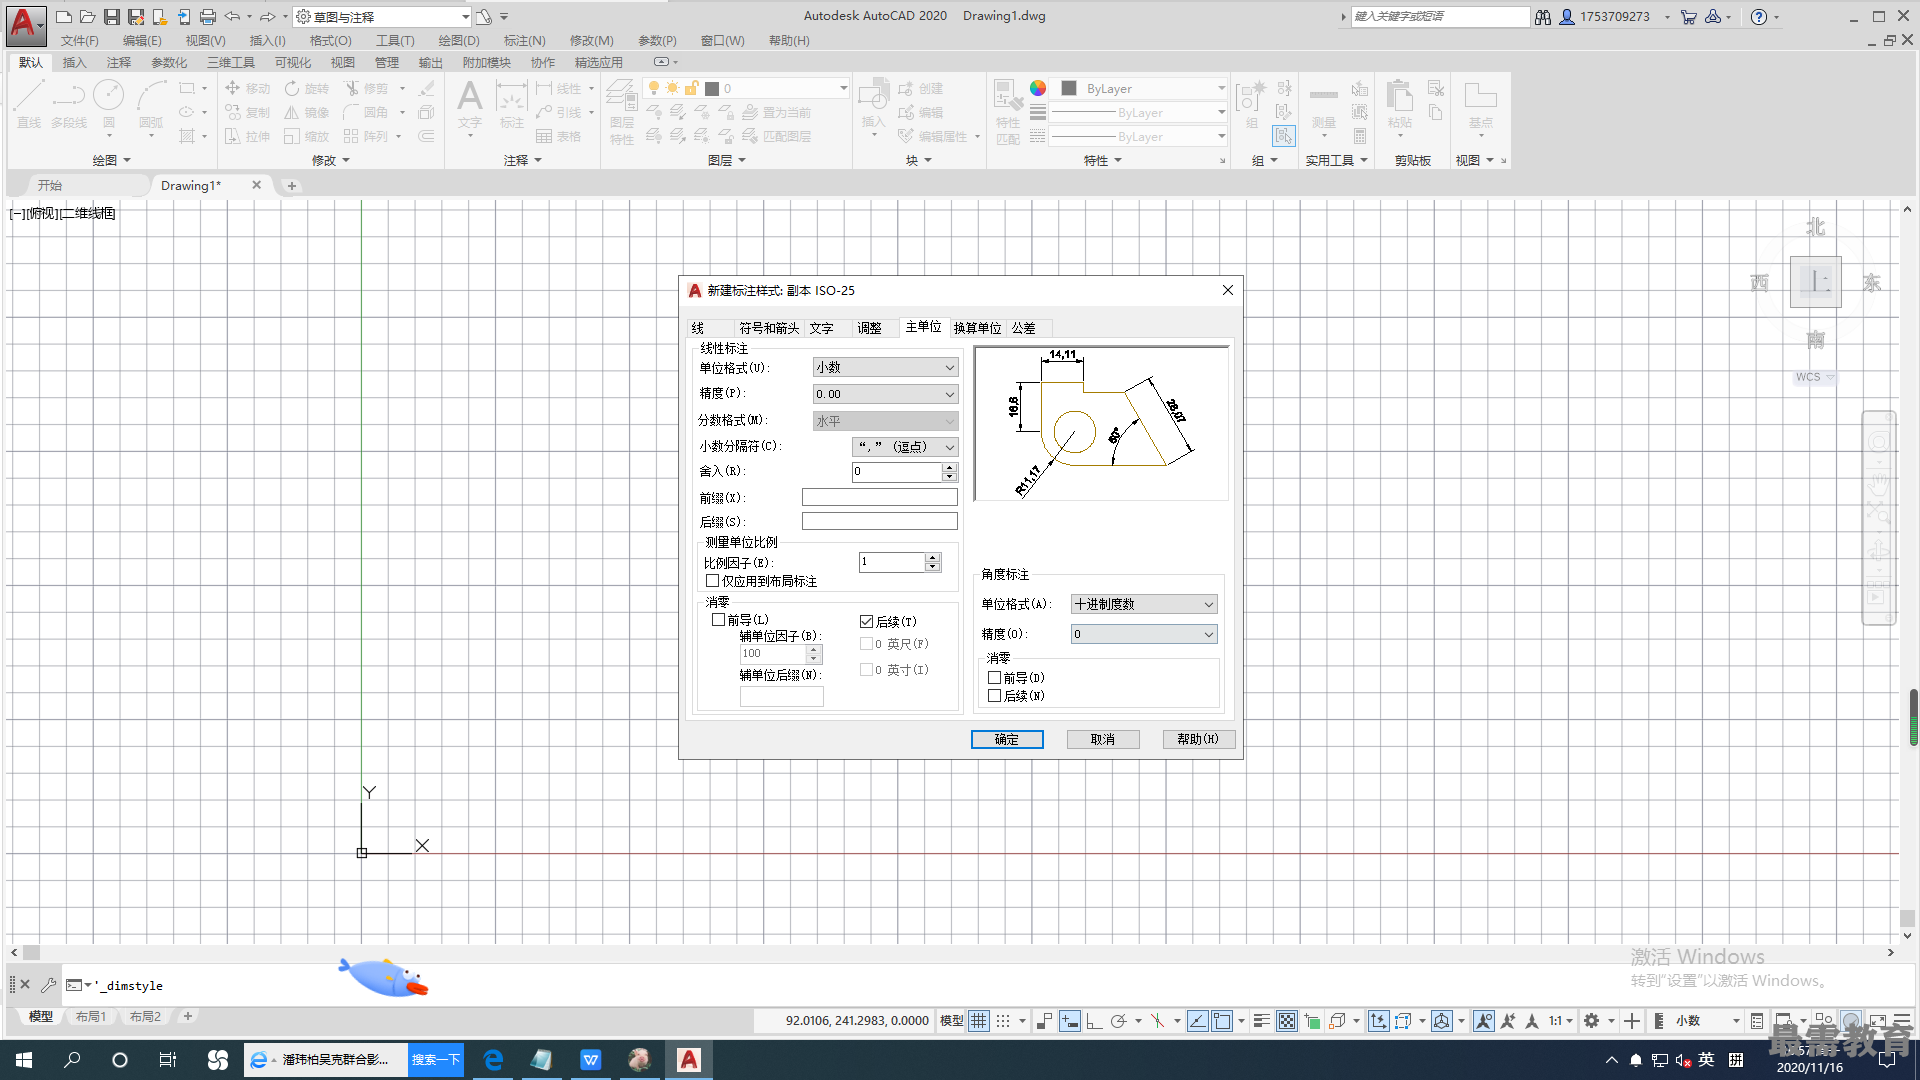This screenshot has height=1080, width=1920.
Task: Click the Plot (print) icon in quick access toolbar
Action: [x=207, y=17]
